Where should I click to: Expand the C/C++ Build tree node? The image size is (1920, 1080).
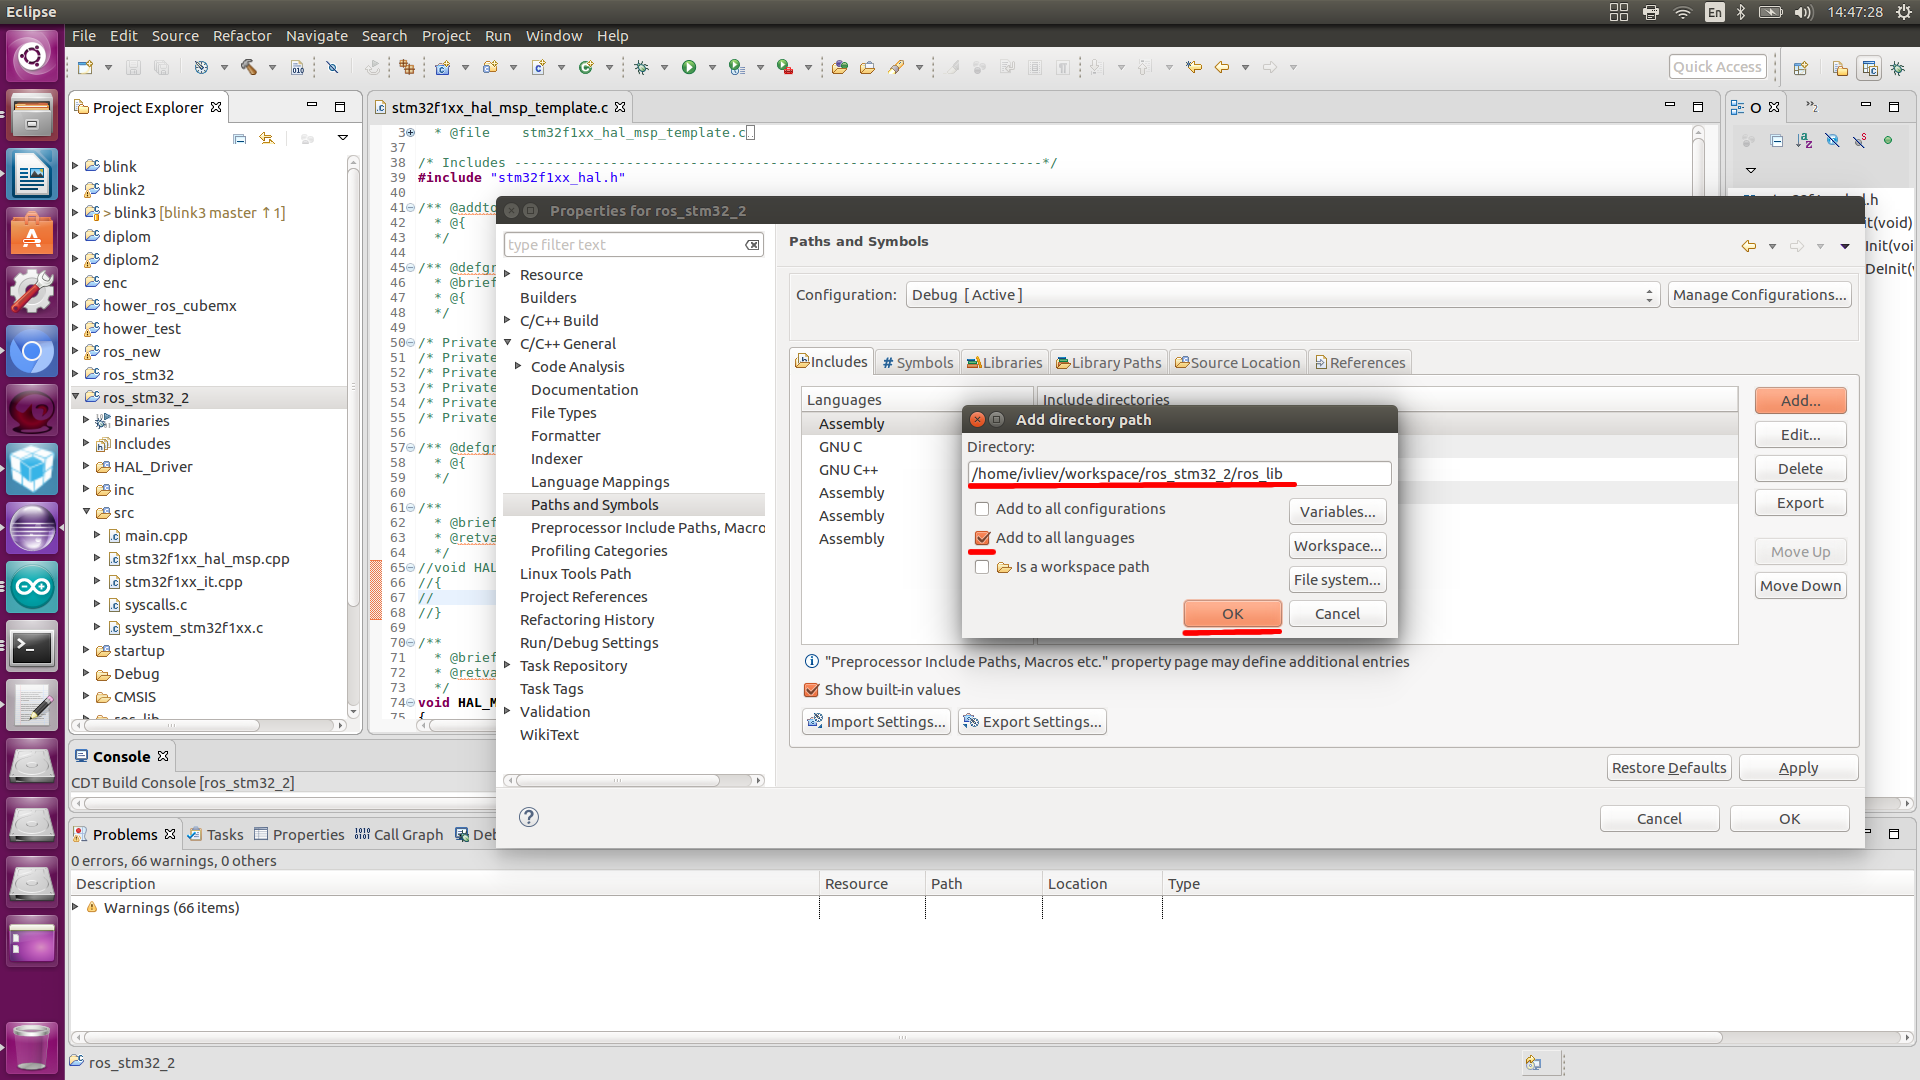[x=507, y=320]
